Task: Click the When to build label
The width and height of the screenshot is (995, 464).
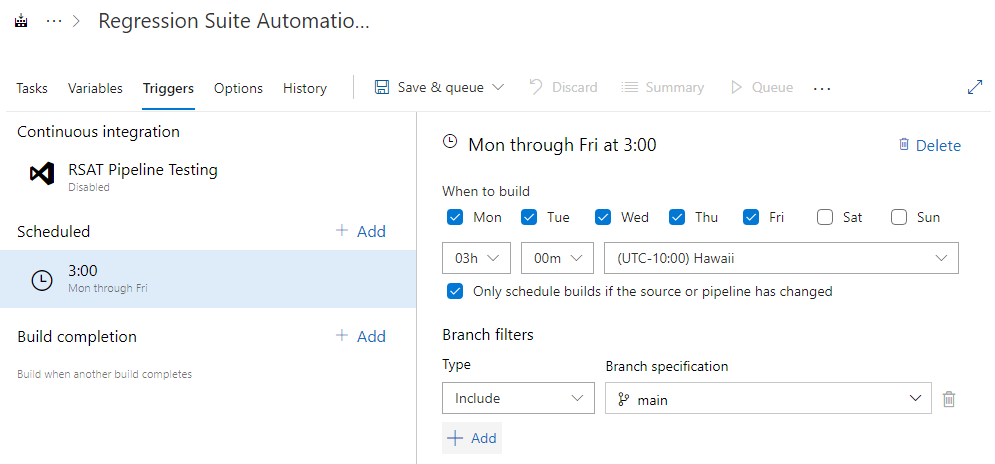Action: pos(486,190)
